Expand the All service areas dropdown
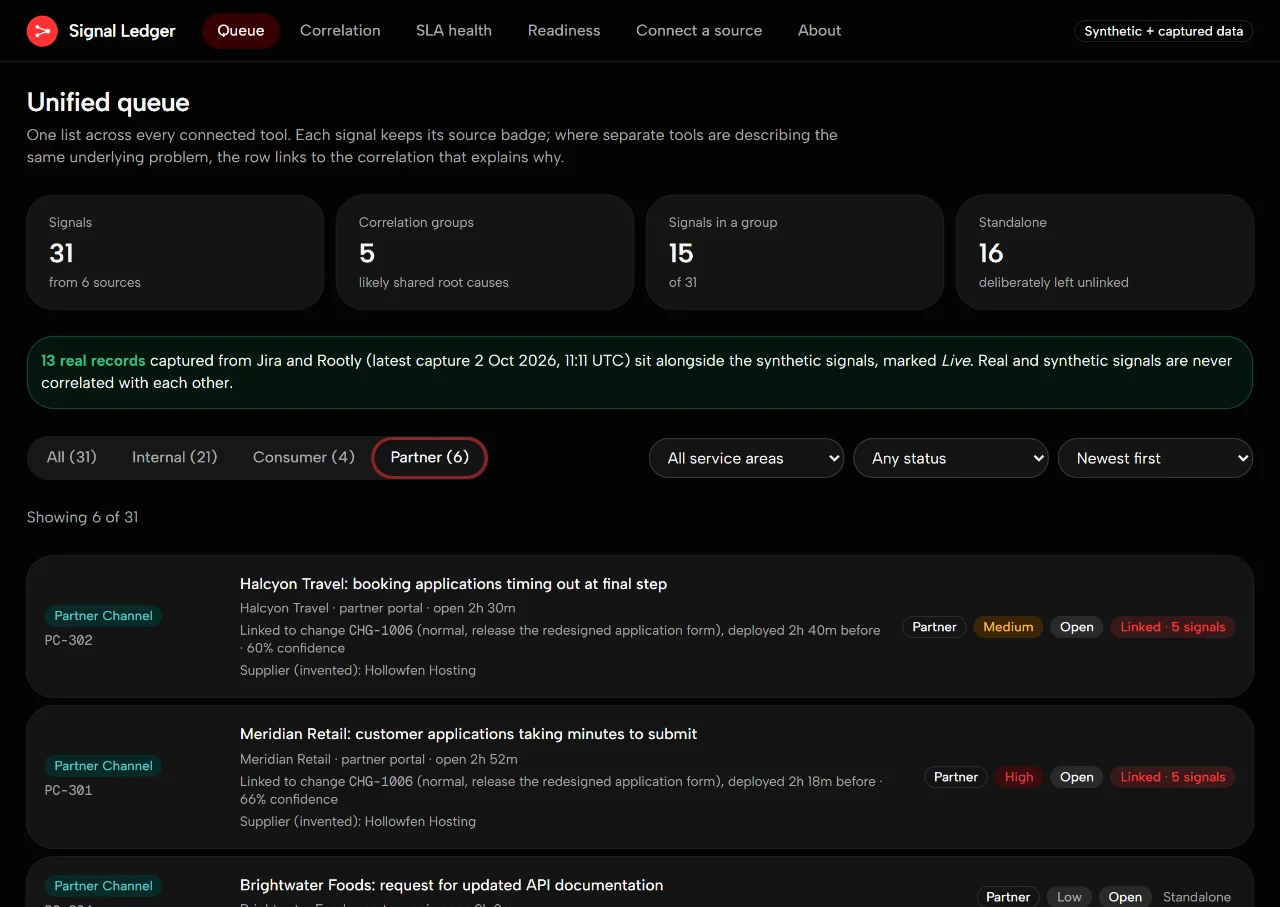 click(746, 458)
